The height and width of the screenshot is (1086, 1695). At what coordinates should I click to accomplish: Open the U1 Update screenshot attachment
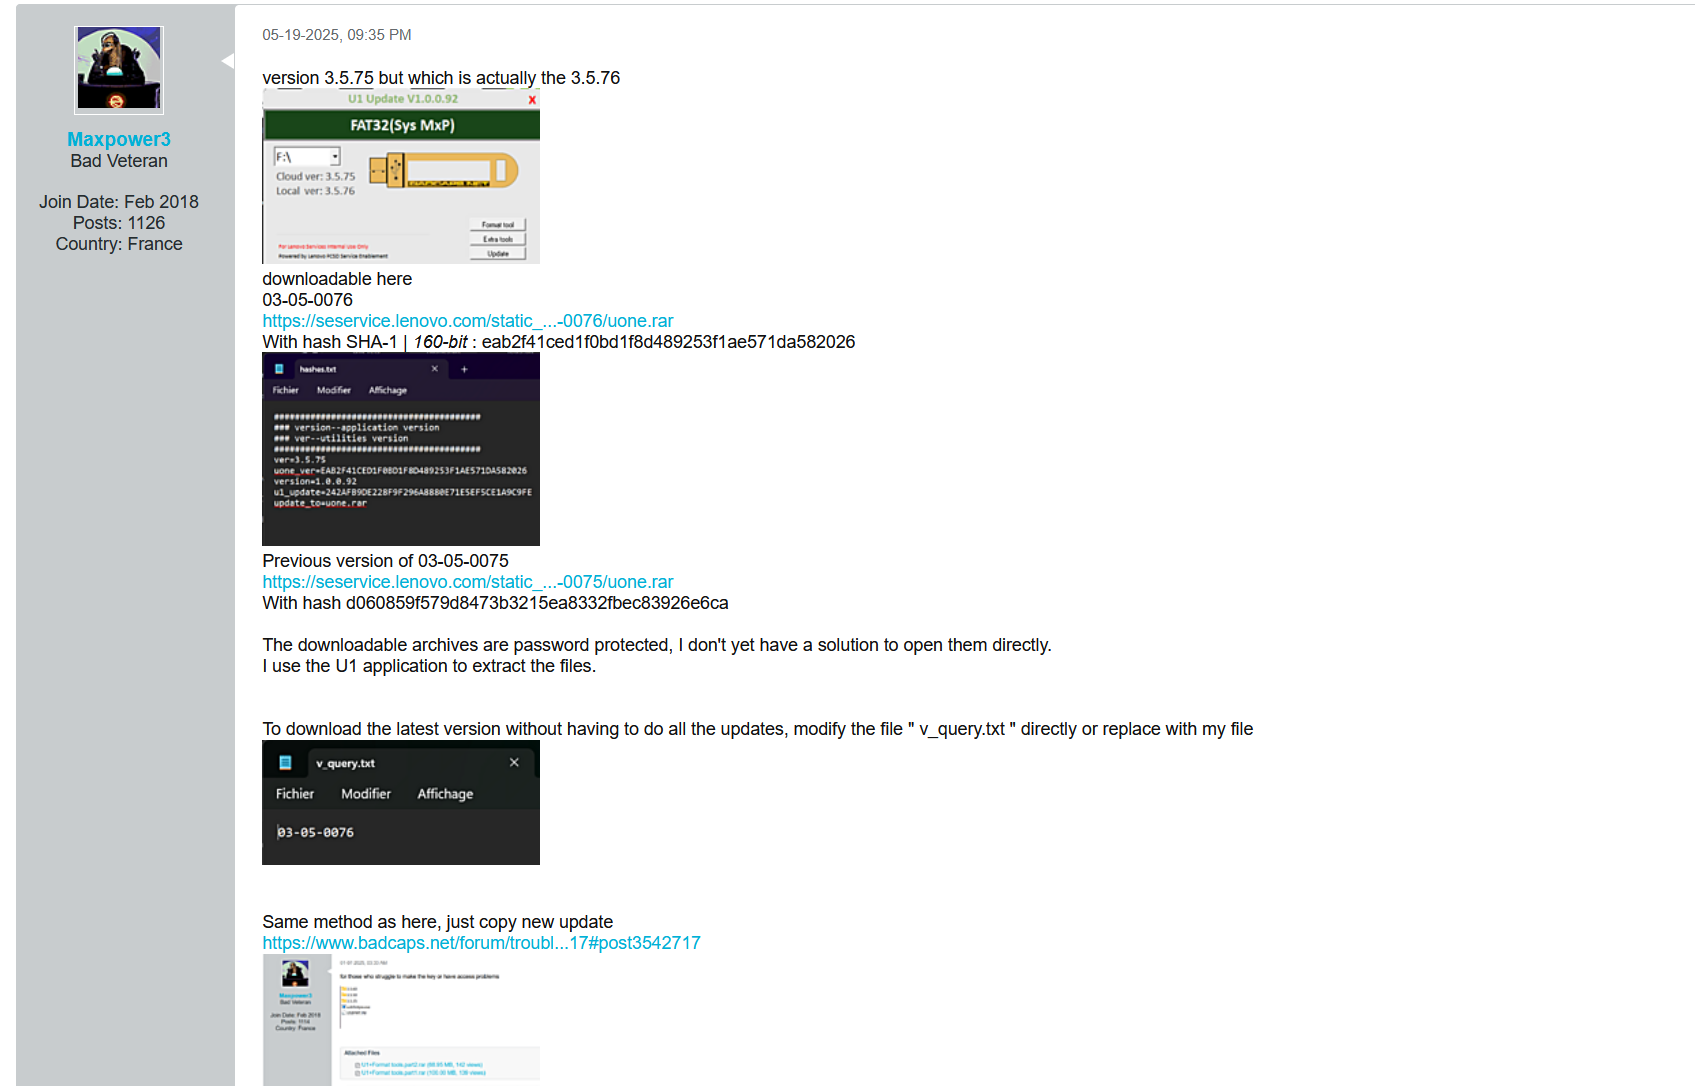[401, 176]
